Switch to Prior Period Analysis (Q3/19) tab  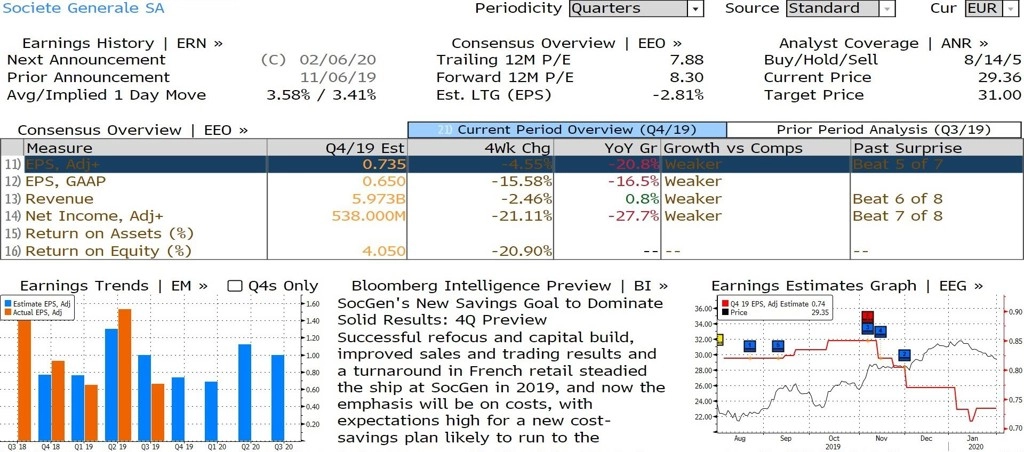(874, 129)
